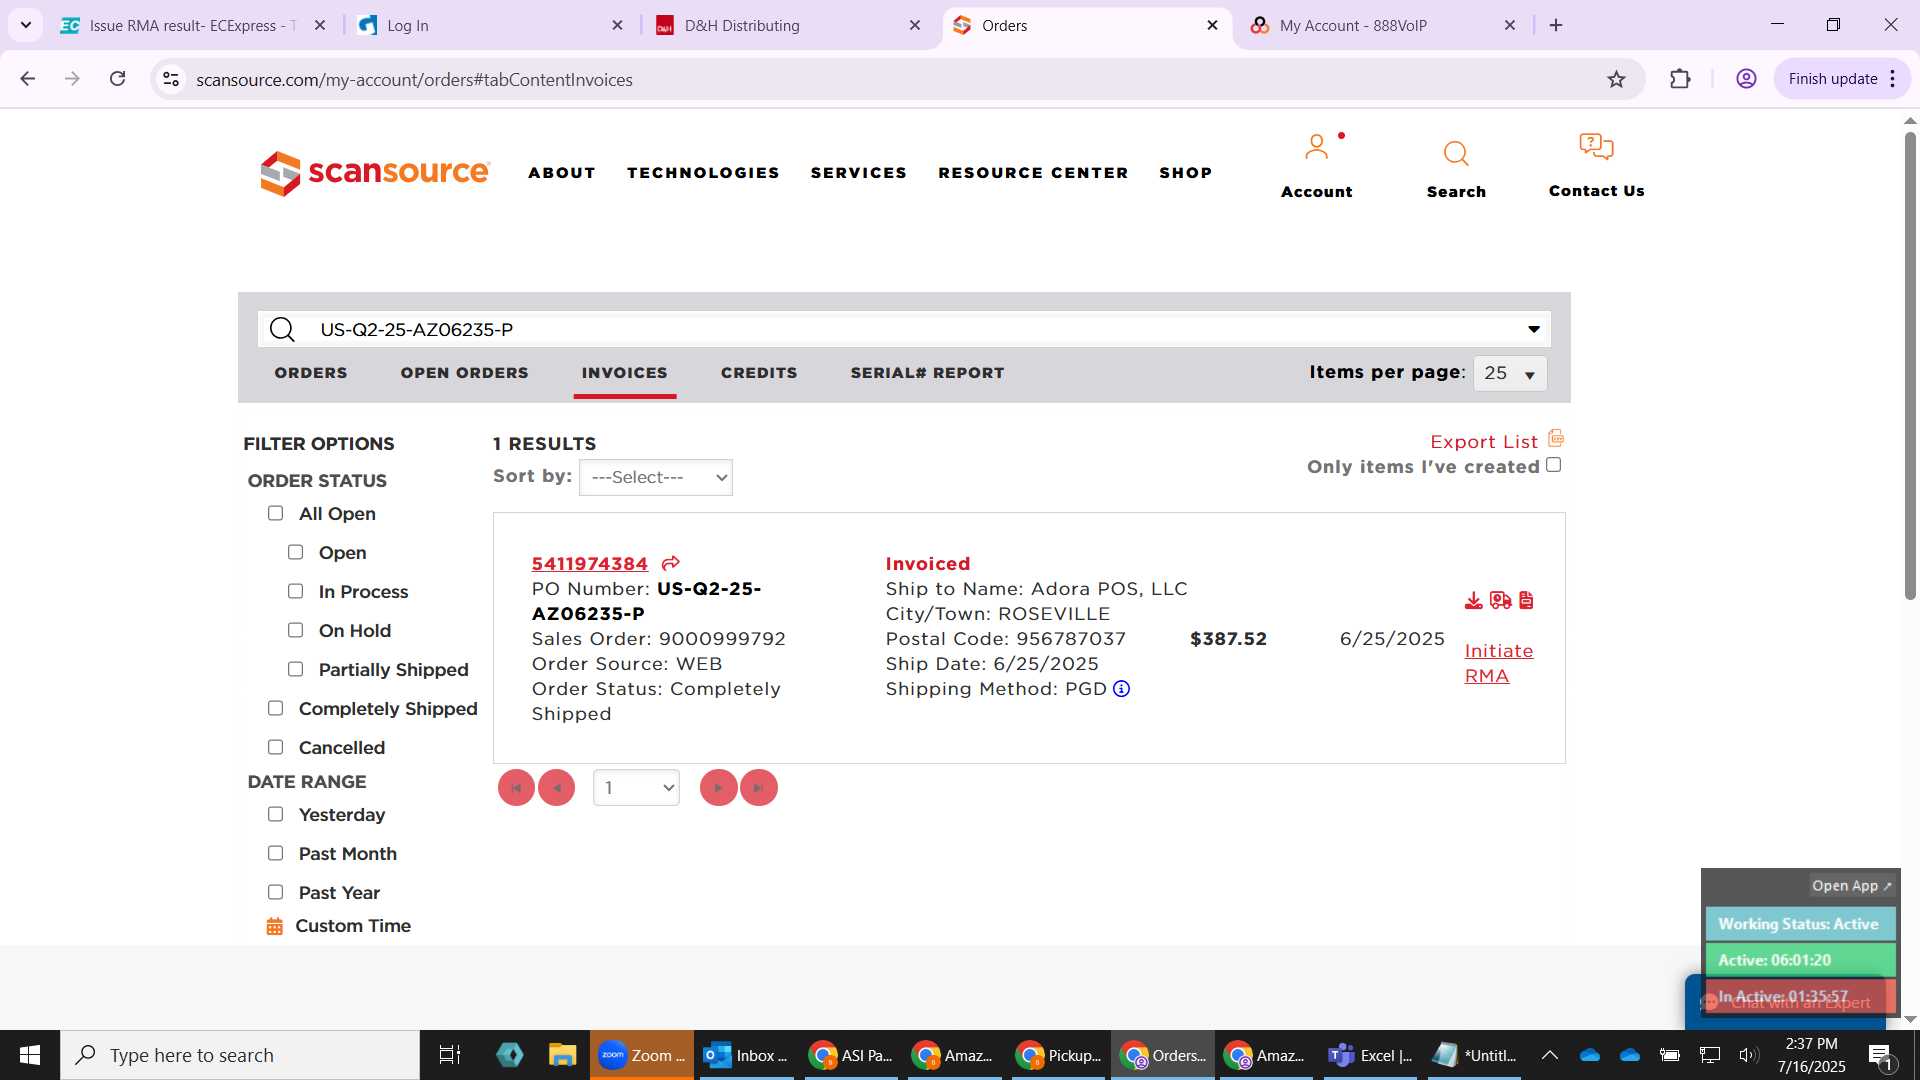This screenshot has width=1920, height=1080.
Task: Check the Cancelled filter
Action: click(276, 748)
